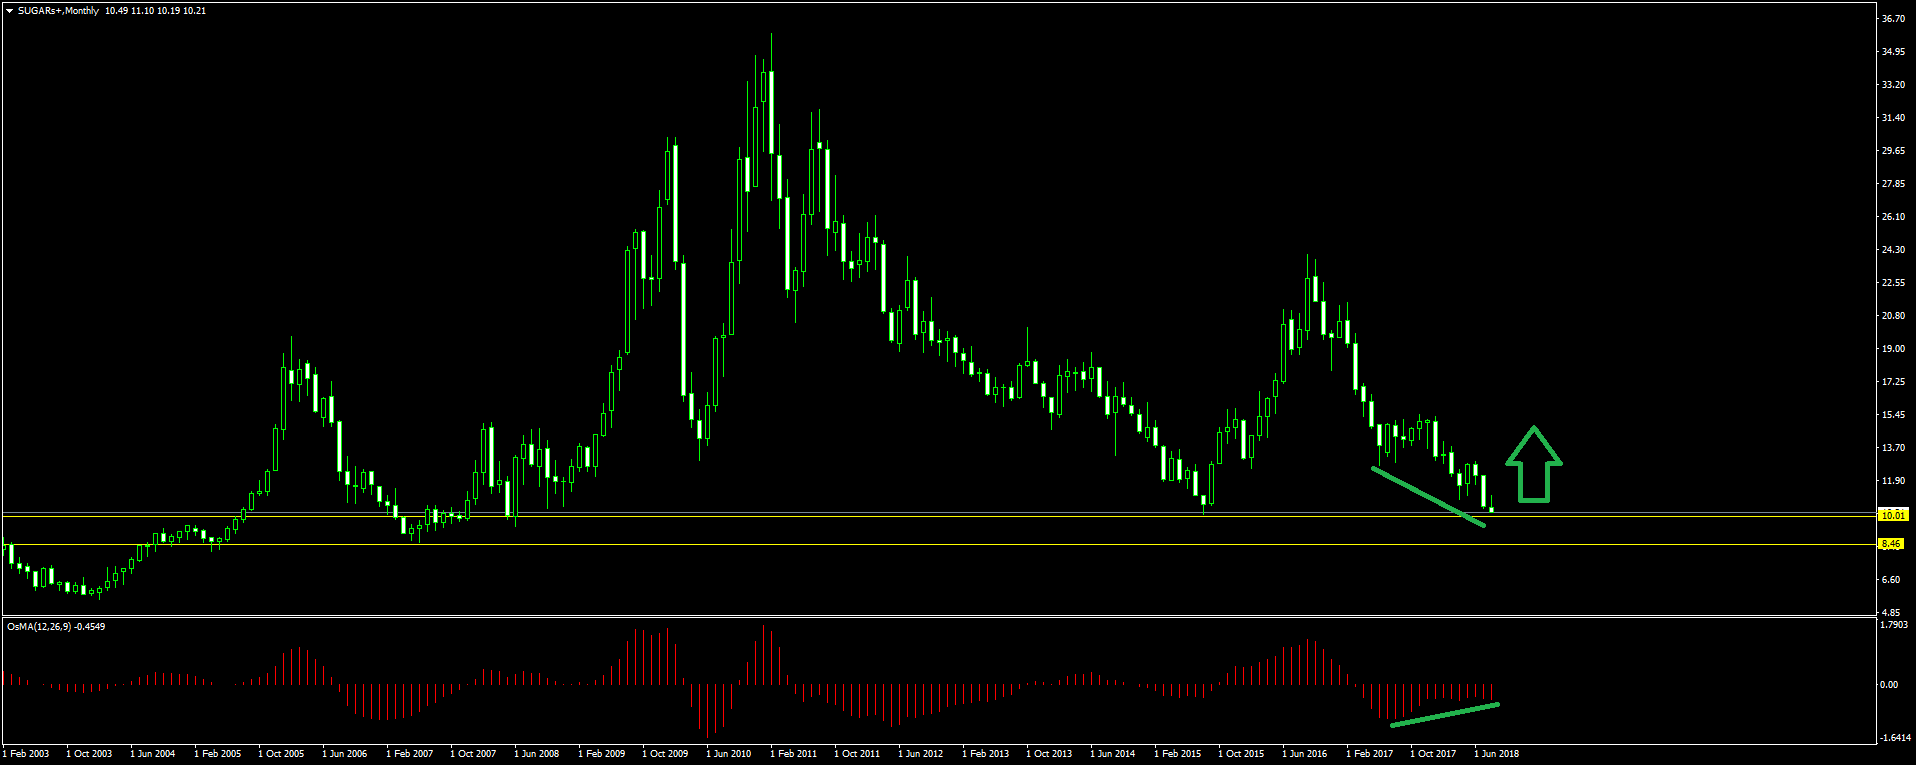Click the yellow 8.46 price tag
The image size is (1916, 765).
tap(1891, 545)
